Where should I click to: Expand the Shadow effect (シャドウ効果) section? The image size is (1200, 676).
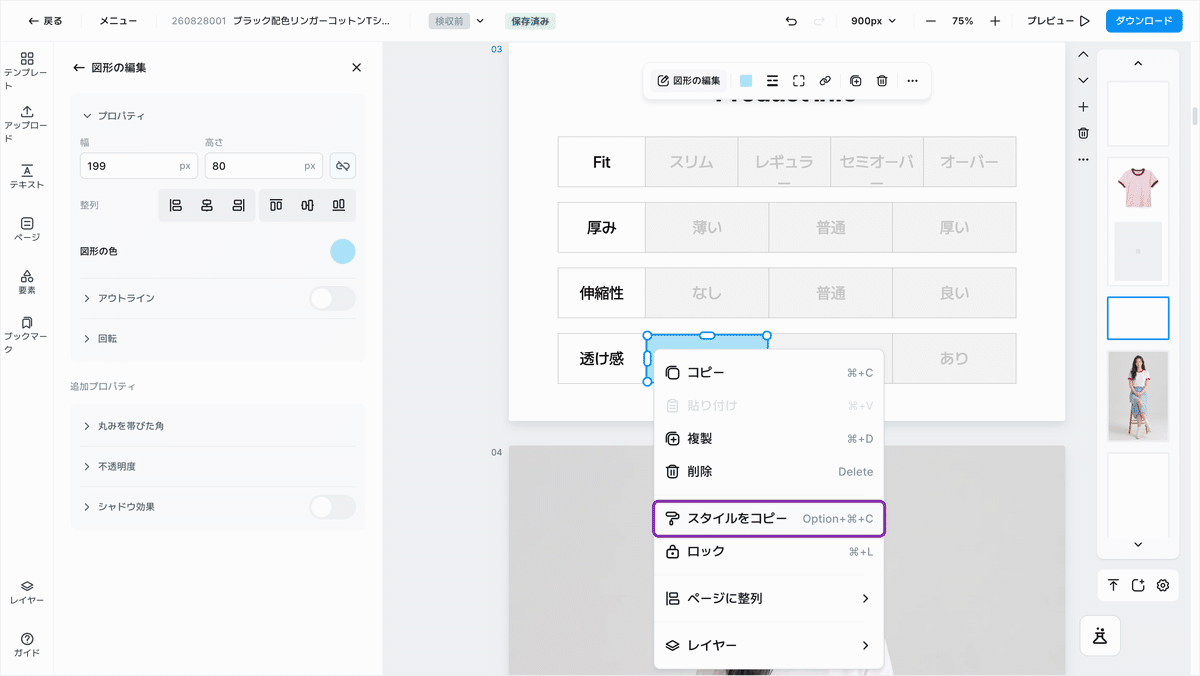[87, 507]
